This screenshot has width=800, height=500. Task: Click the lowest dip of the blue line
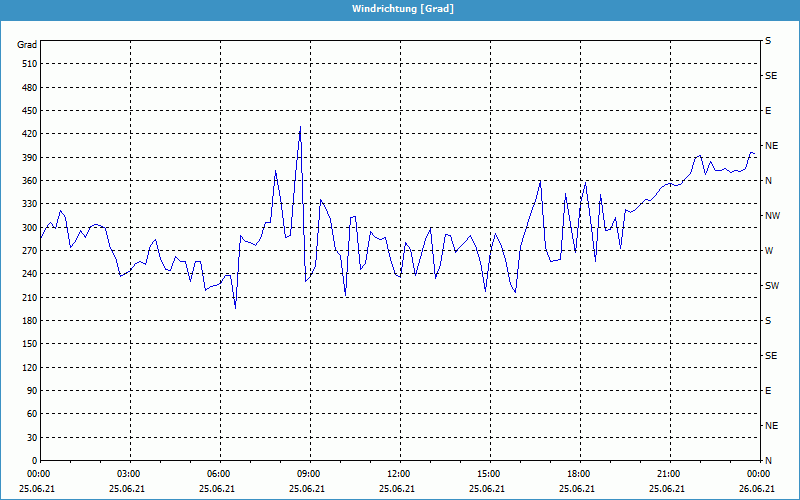(235, 308)
